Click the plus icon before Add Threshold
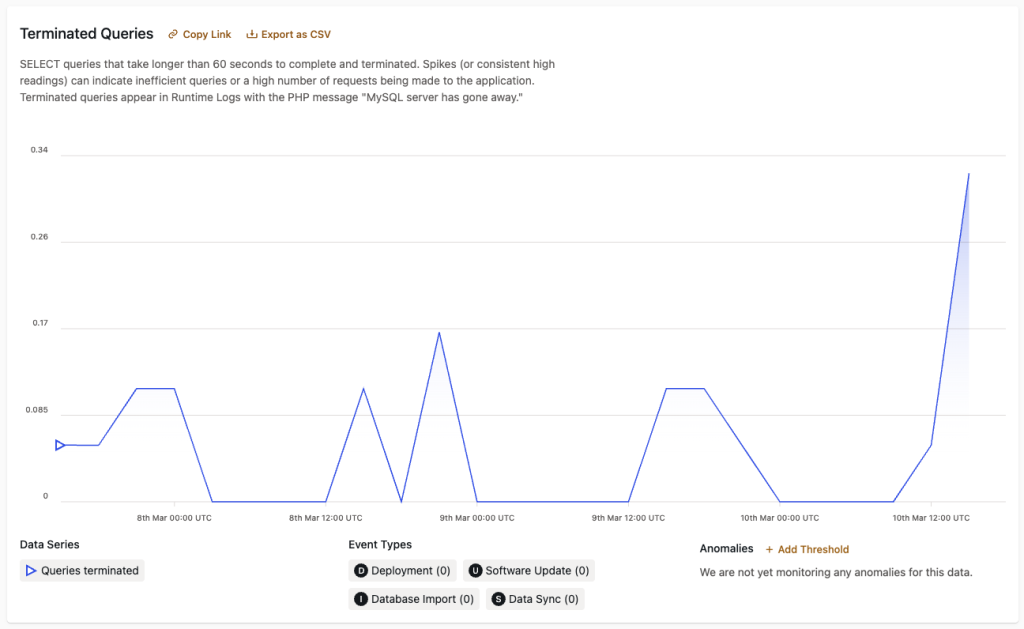This screenshot has height=629, width=1024. pos(769,549)
